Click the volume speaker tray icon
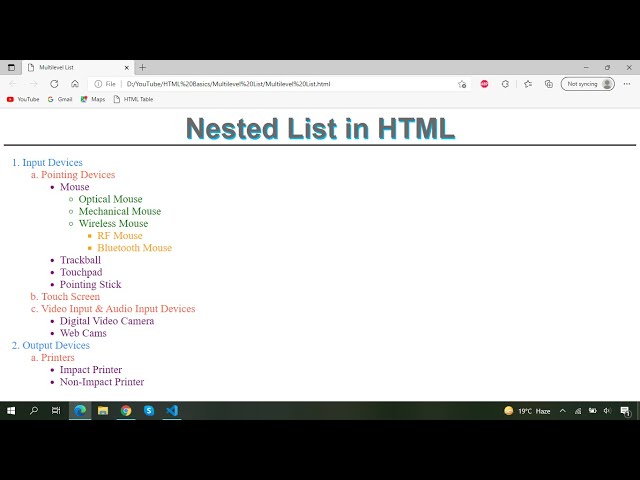The width and height of the screenshot is (640, 480). [607, 411]
